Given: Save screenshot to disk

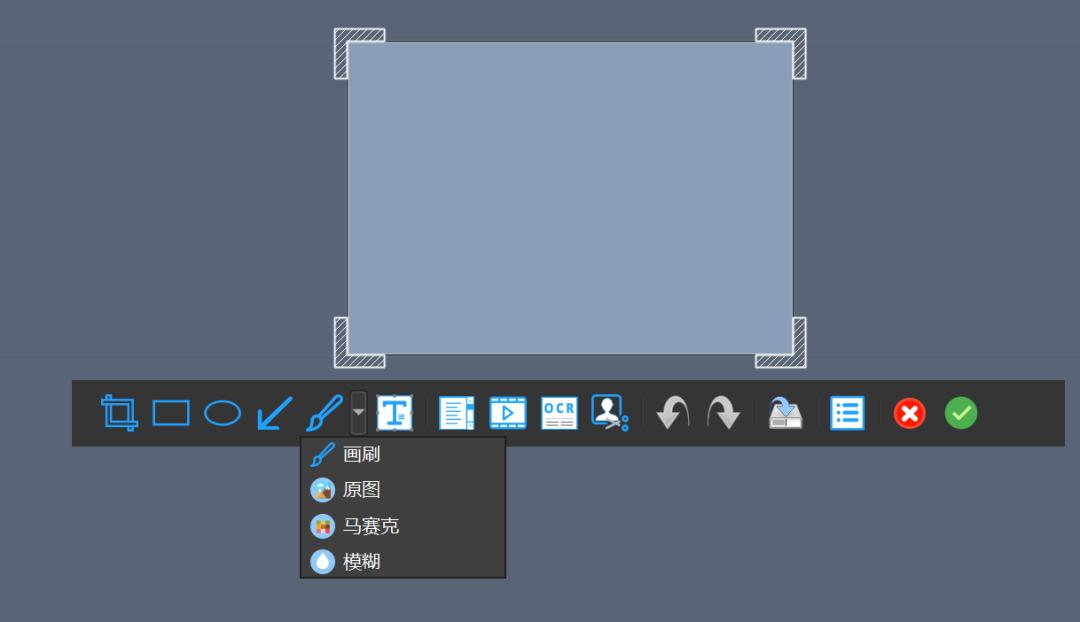Looking at the screenshot, I should pos(785,413).
